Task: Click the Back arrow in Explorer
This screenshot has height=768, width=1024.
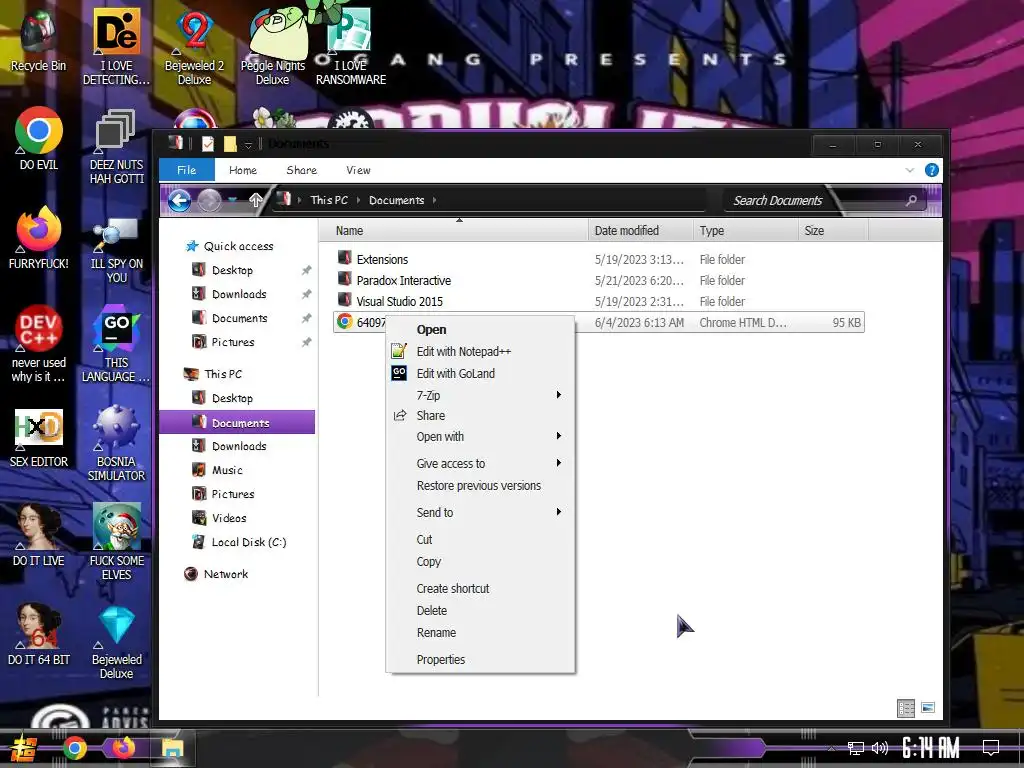Action: 179,200
